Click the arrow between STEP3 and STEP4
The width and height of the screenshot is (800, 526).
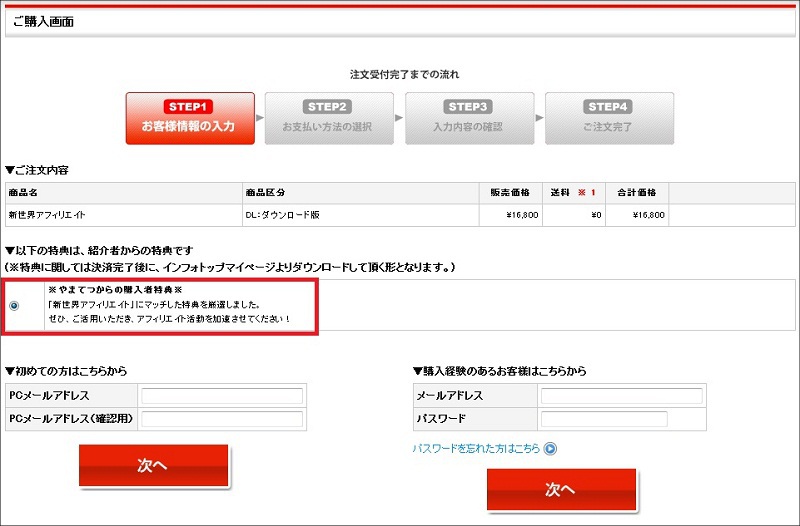pos(539,118)
